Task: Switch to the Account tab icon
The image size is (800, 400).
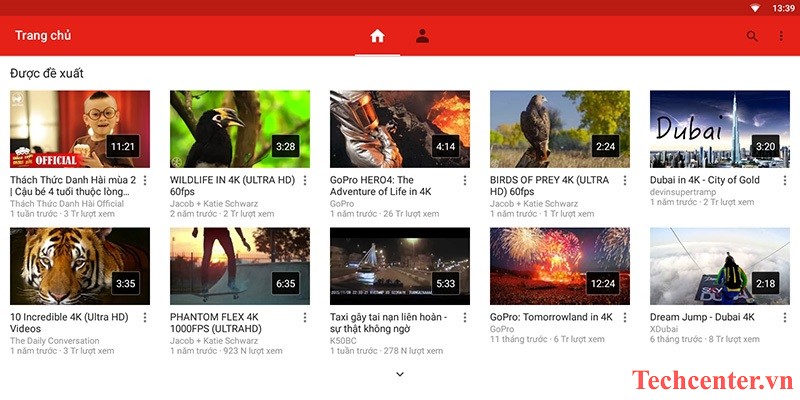Action: coord(422,36)
